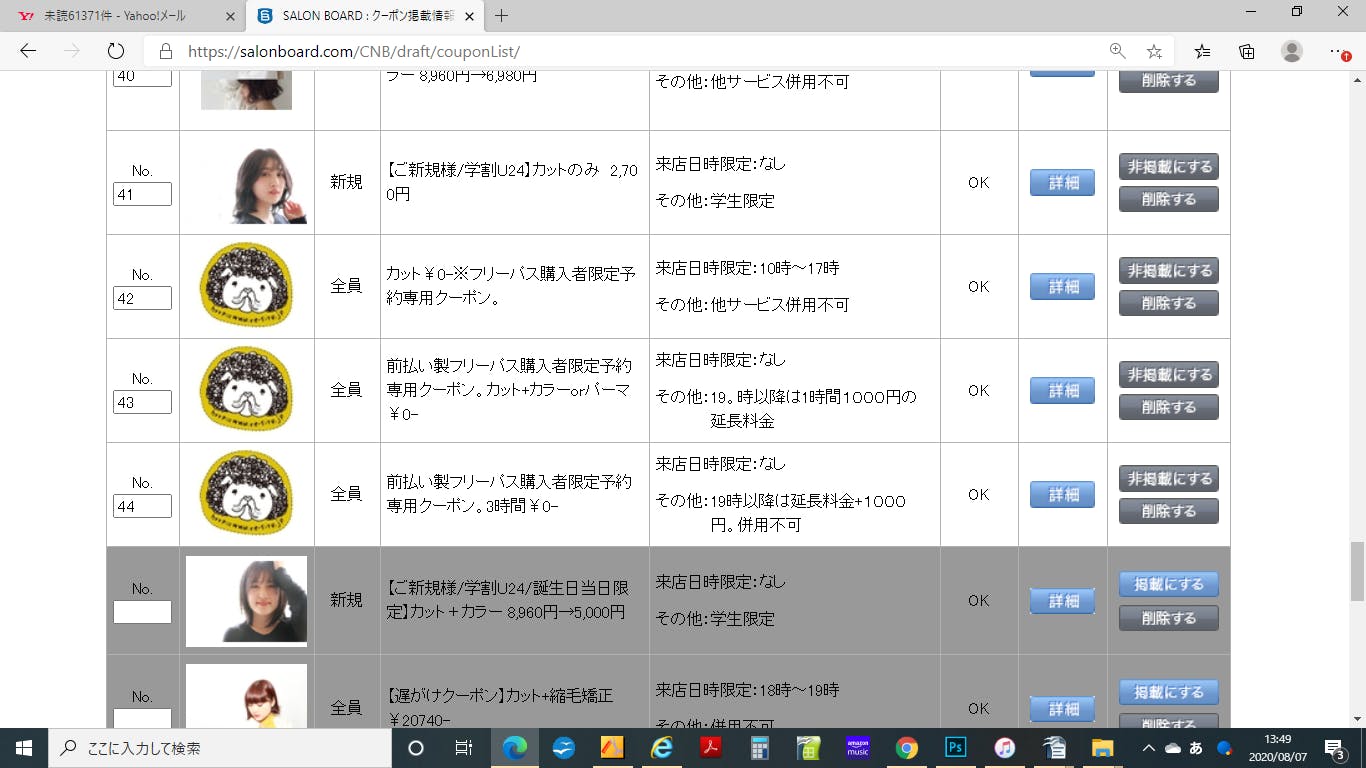Launch Photoshop from the taskbar
This screenshot has height=768, width=1366.
tap(955, 748)
